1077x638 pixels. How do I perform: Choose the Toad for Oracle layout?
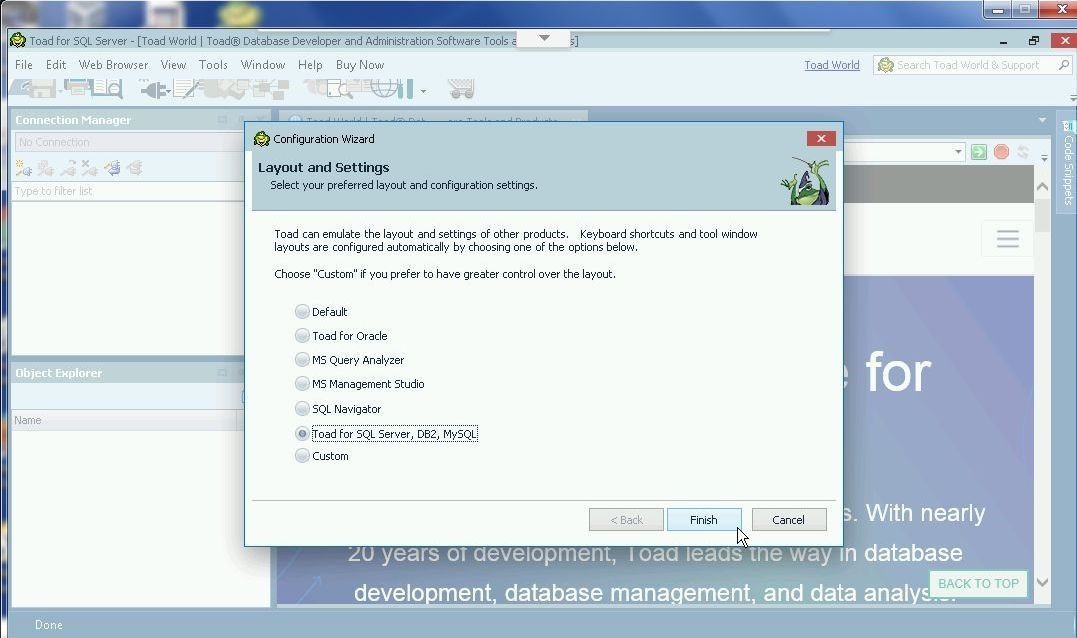tap(341, 336)
